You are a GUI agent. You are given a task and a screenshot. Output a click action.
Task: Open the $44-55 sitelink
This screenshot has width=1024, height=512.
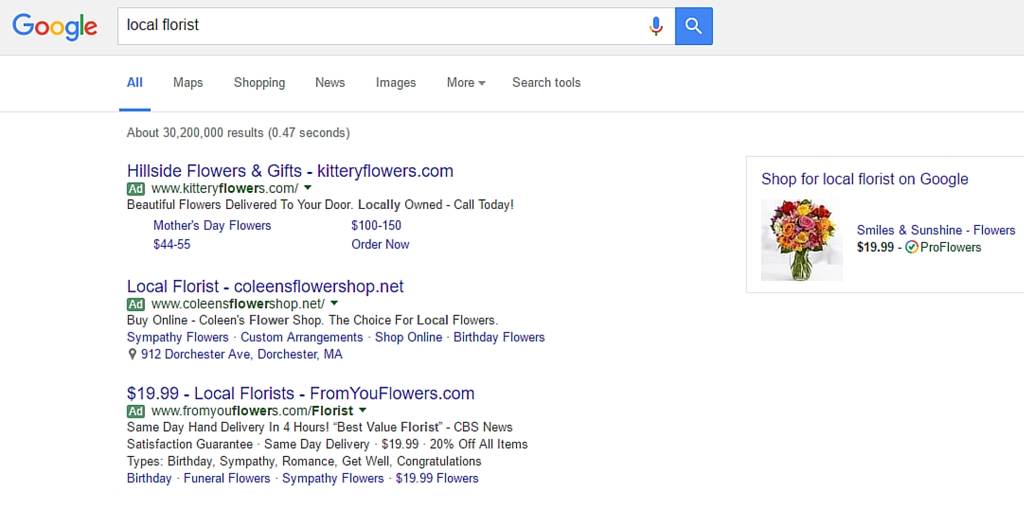(172, 245)
